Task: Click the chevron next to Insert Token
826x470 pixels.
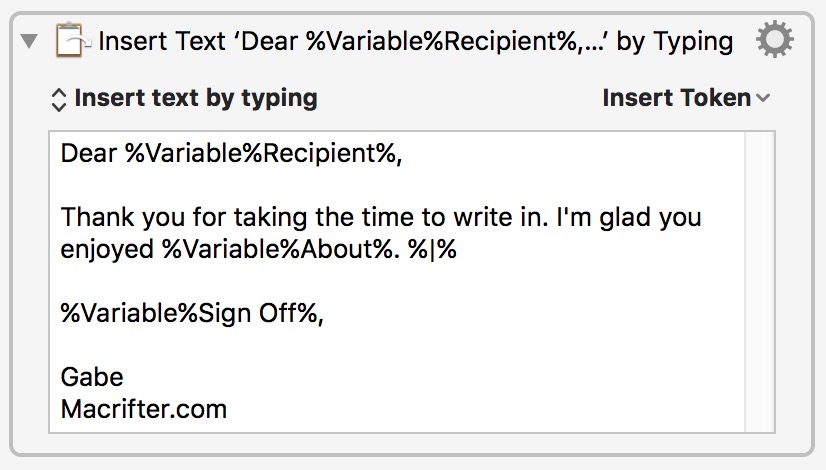Action: [x=763, y=98]
